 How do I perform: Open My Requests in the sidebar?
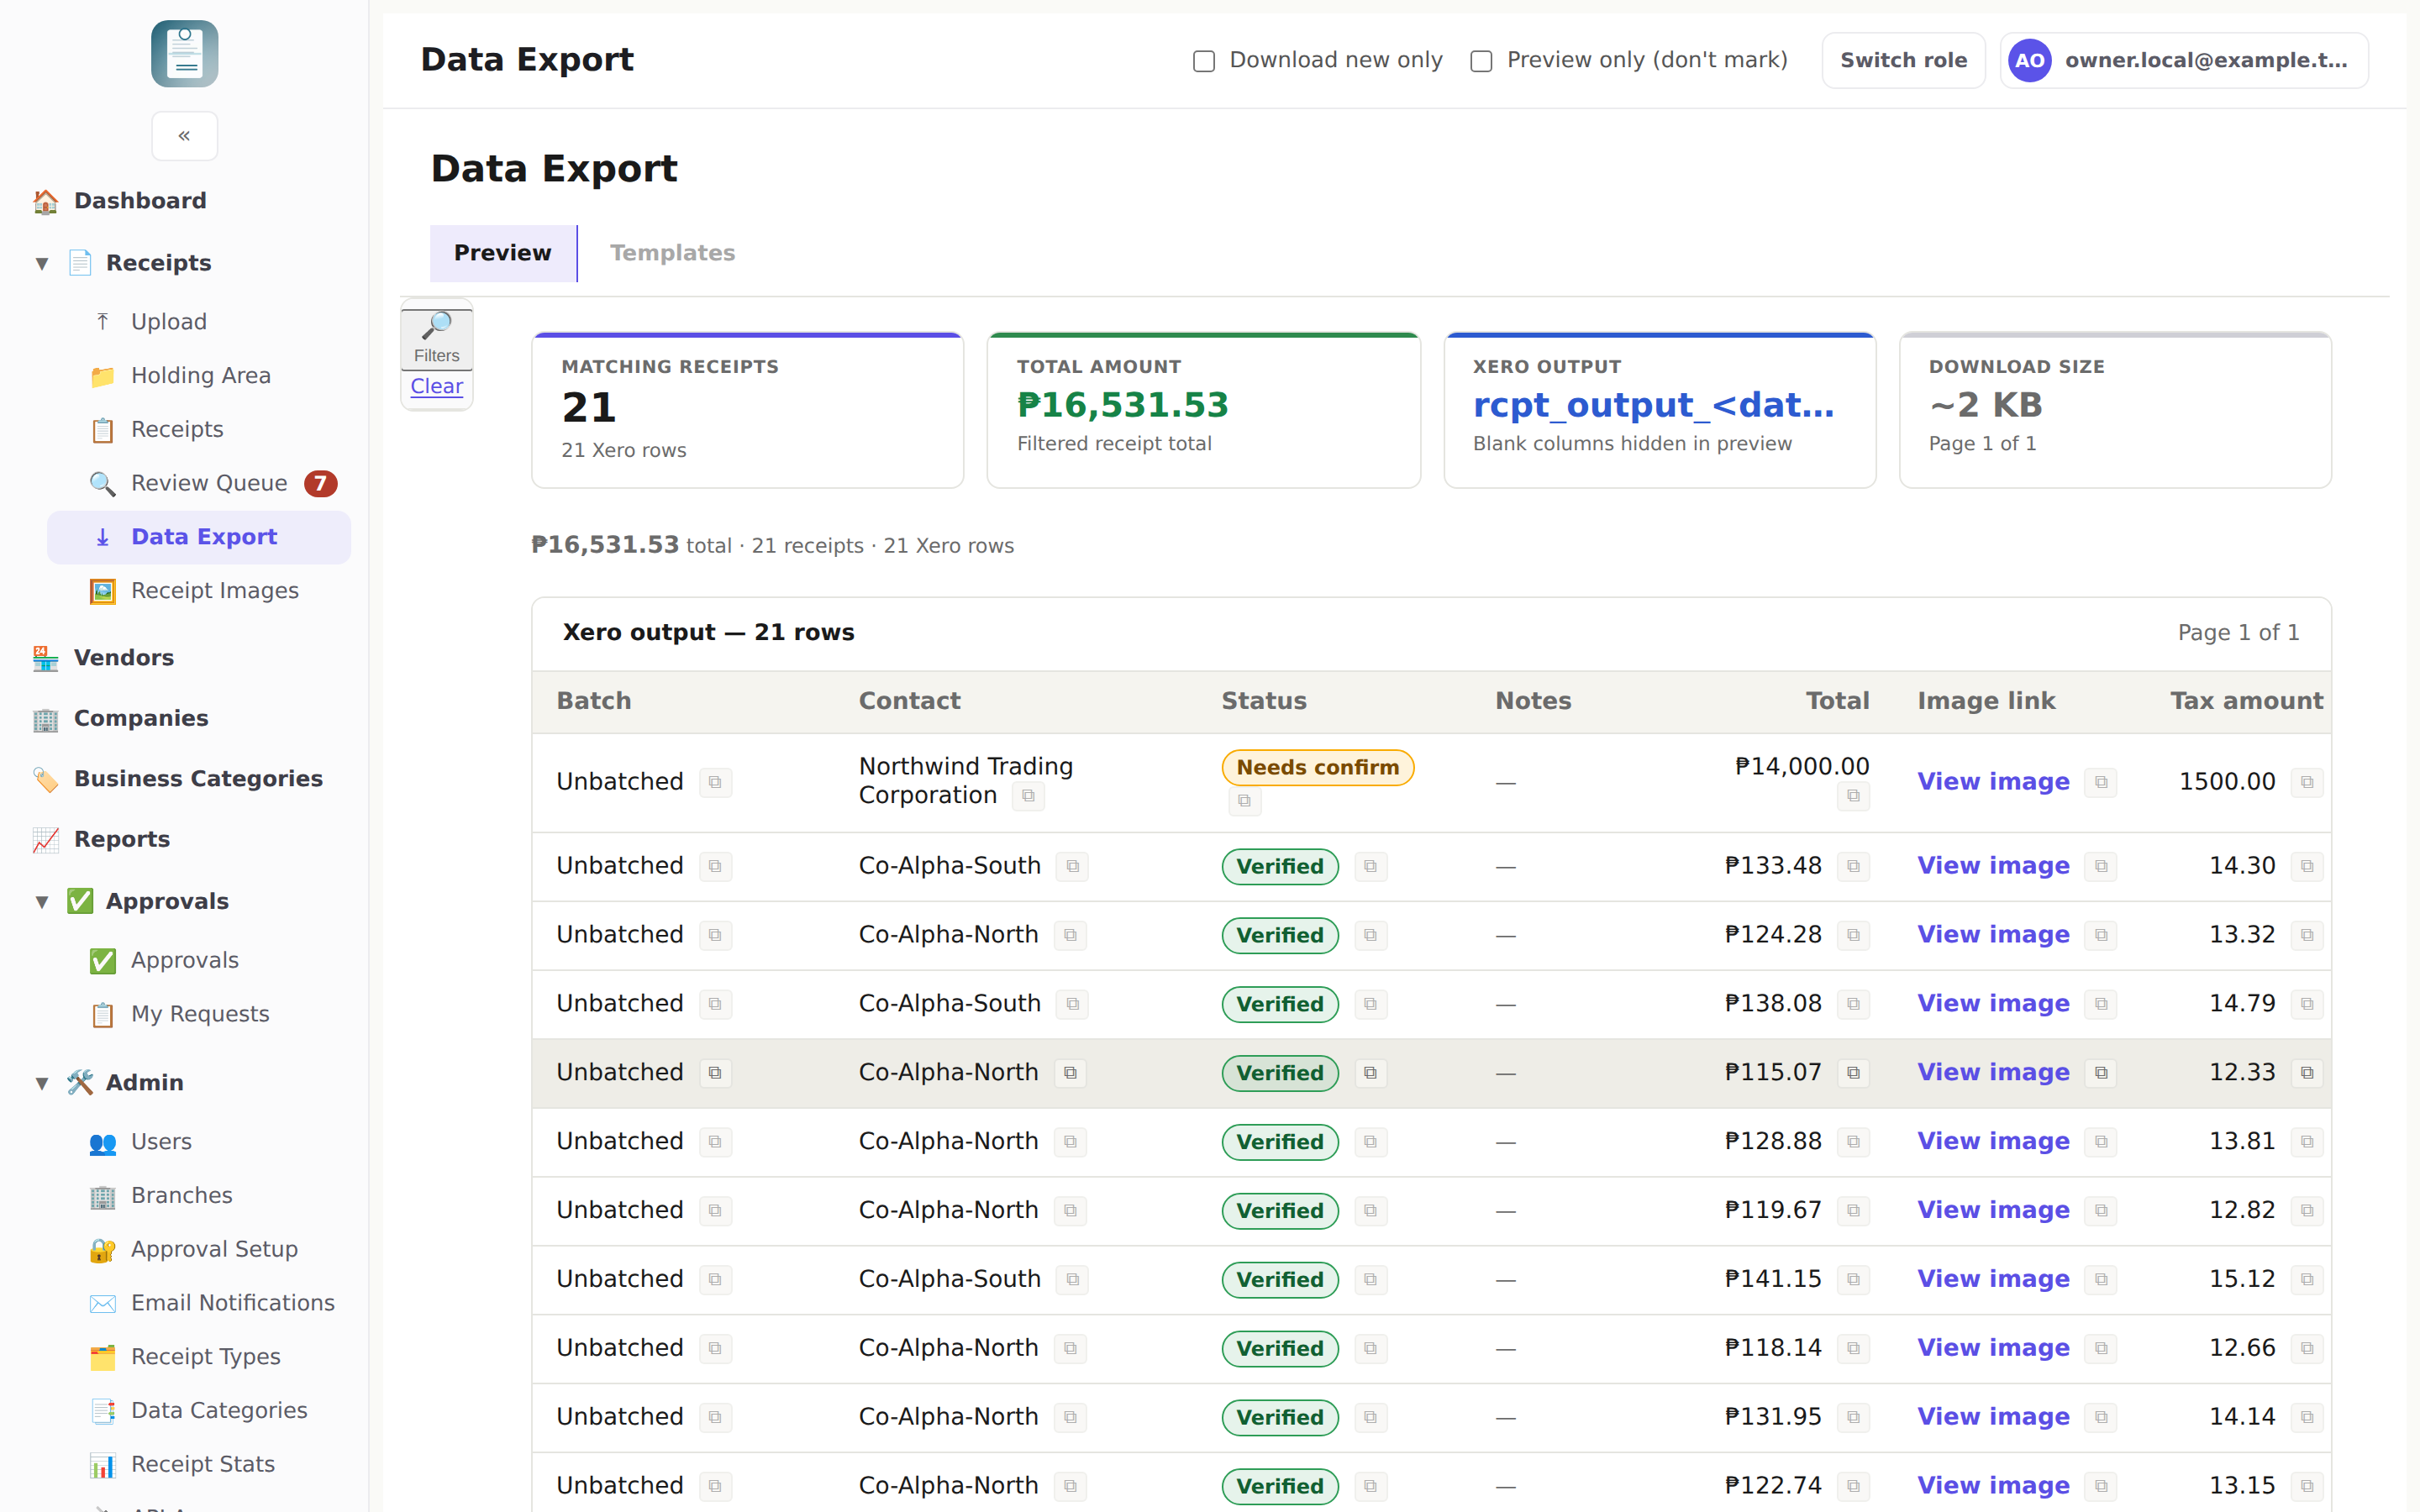(199, 1014)
